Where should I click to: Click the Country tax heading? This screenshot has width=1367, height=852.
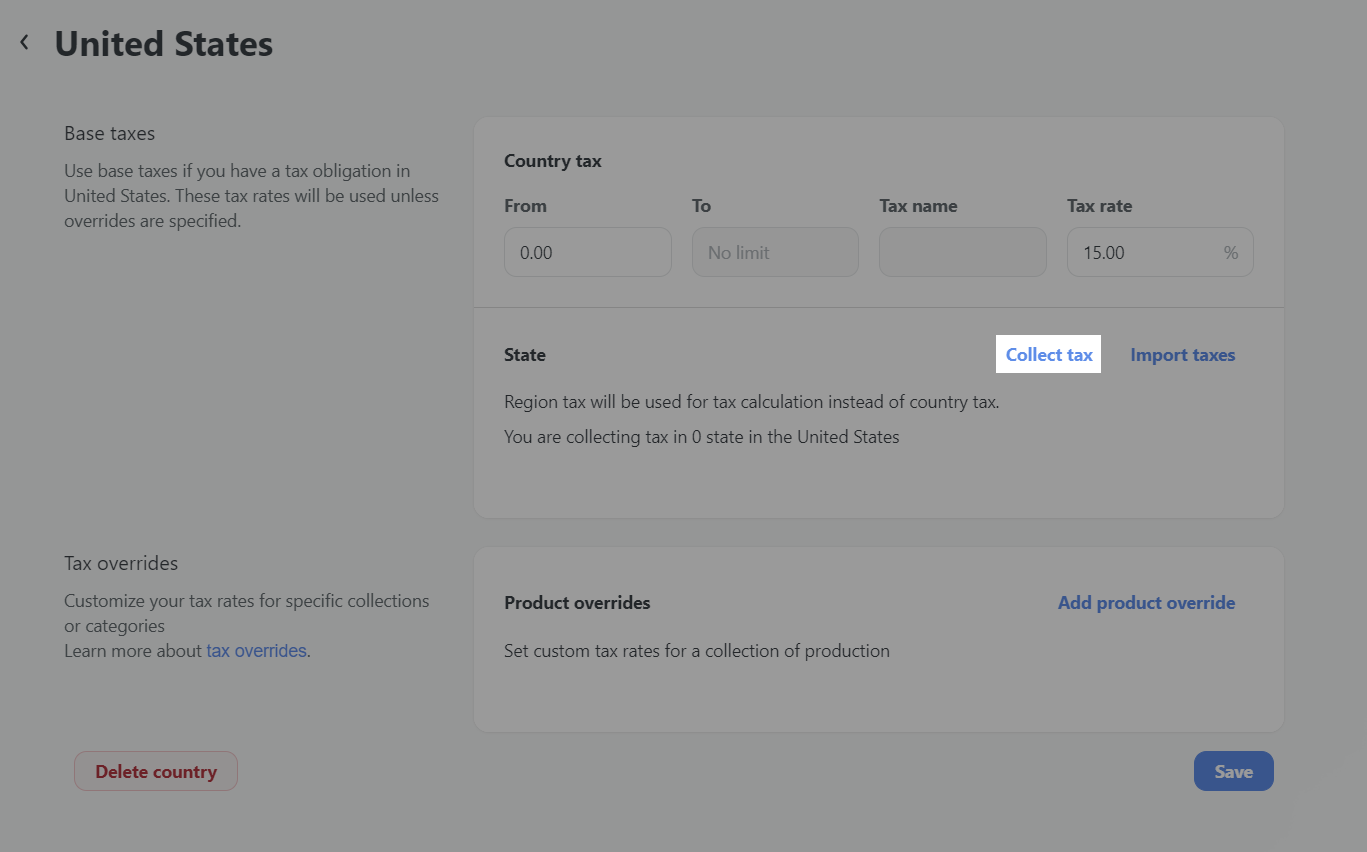[x=552, y=161]
